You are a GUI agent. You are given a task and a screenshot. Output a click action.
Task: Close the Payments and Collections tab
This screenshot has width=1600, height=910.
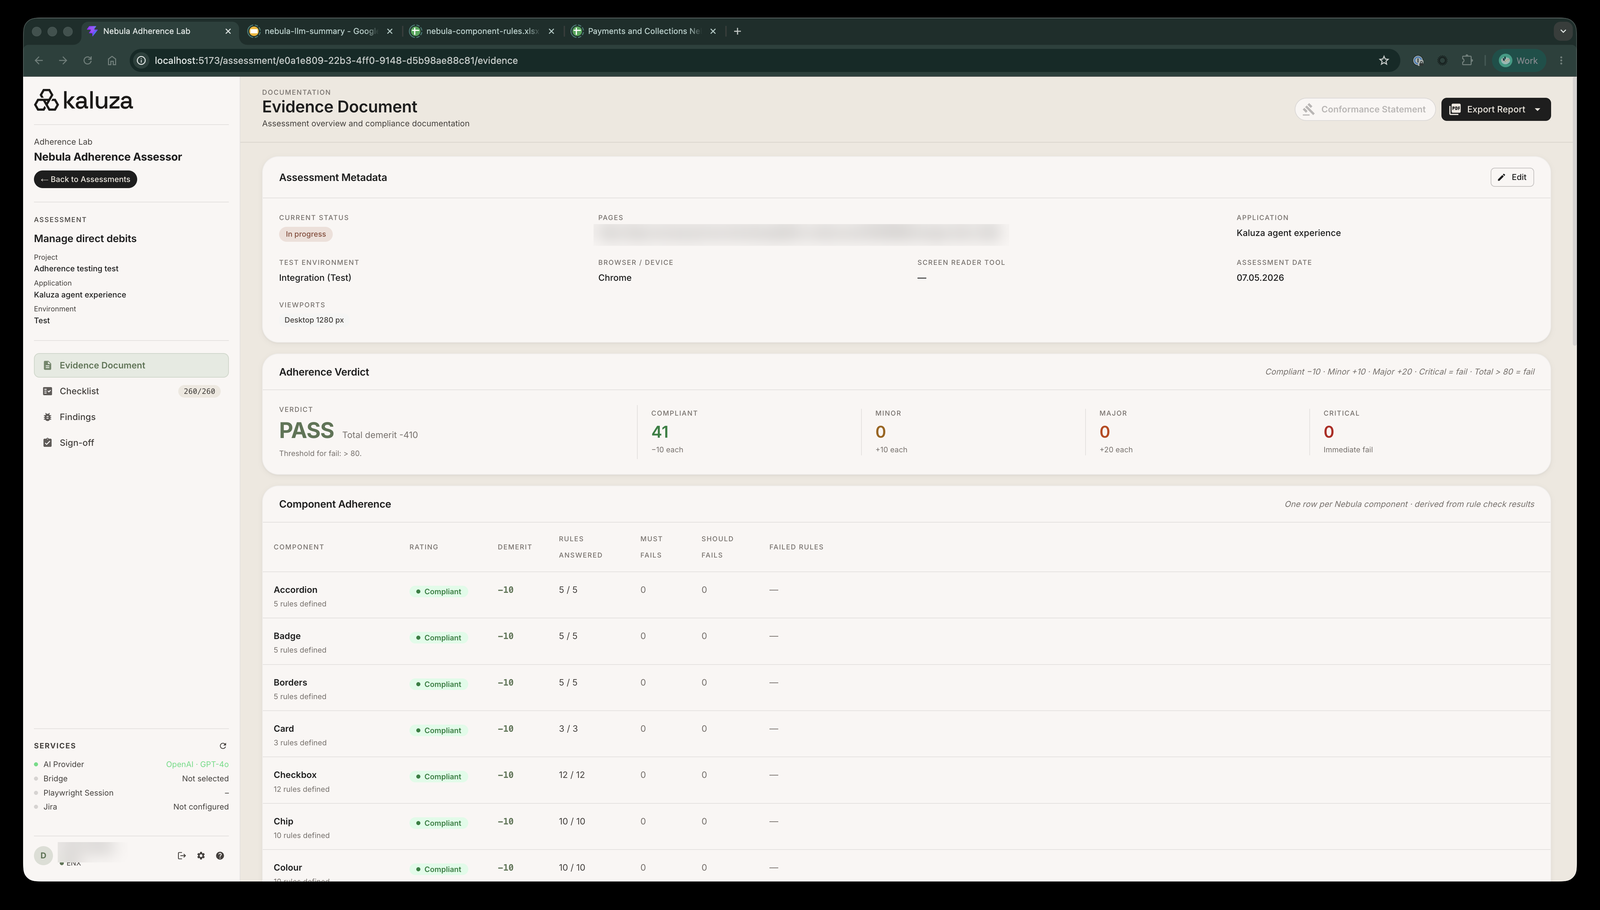click(x=713, y=31)
